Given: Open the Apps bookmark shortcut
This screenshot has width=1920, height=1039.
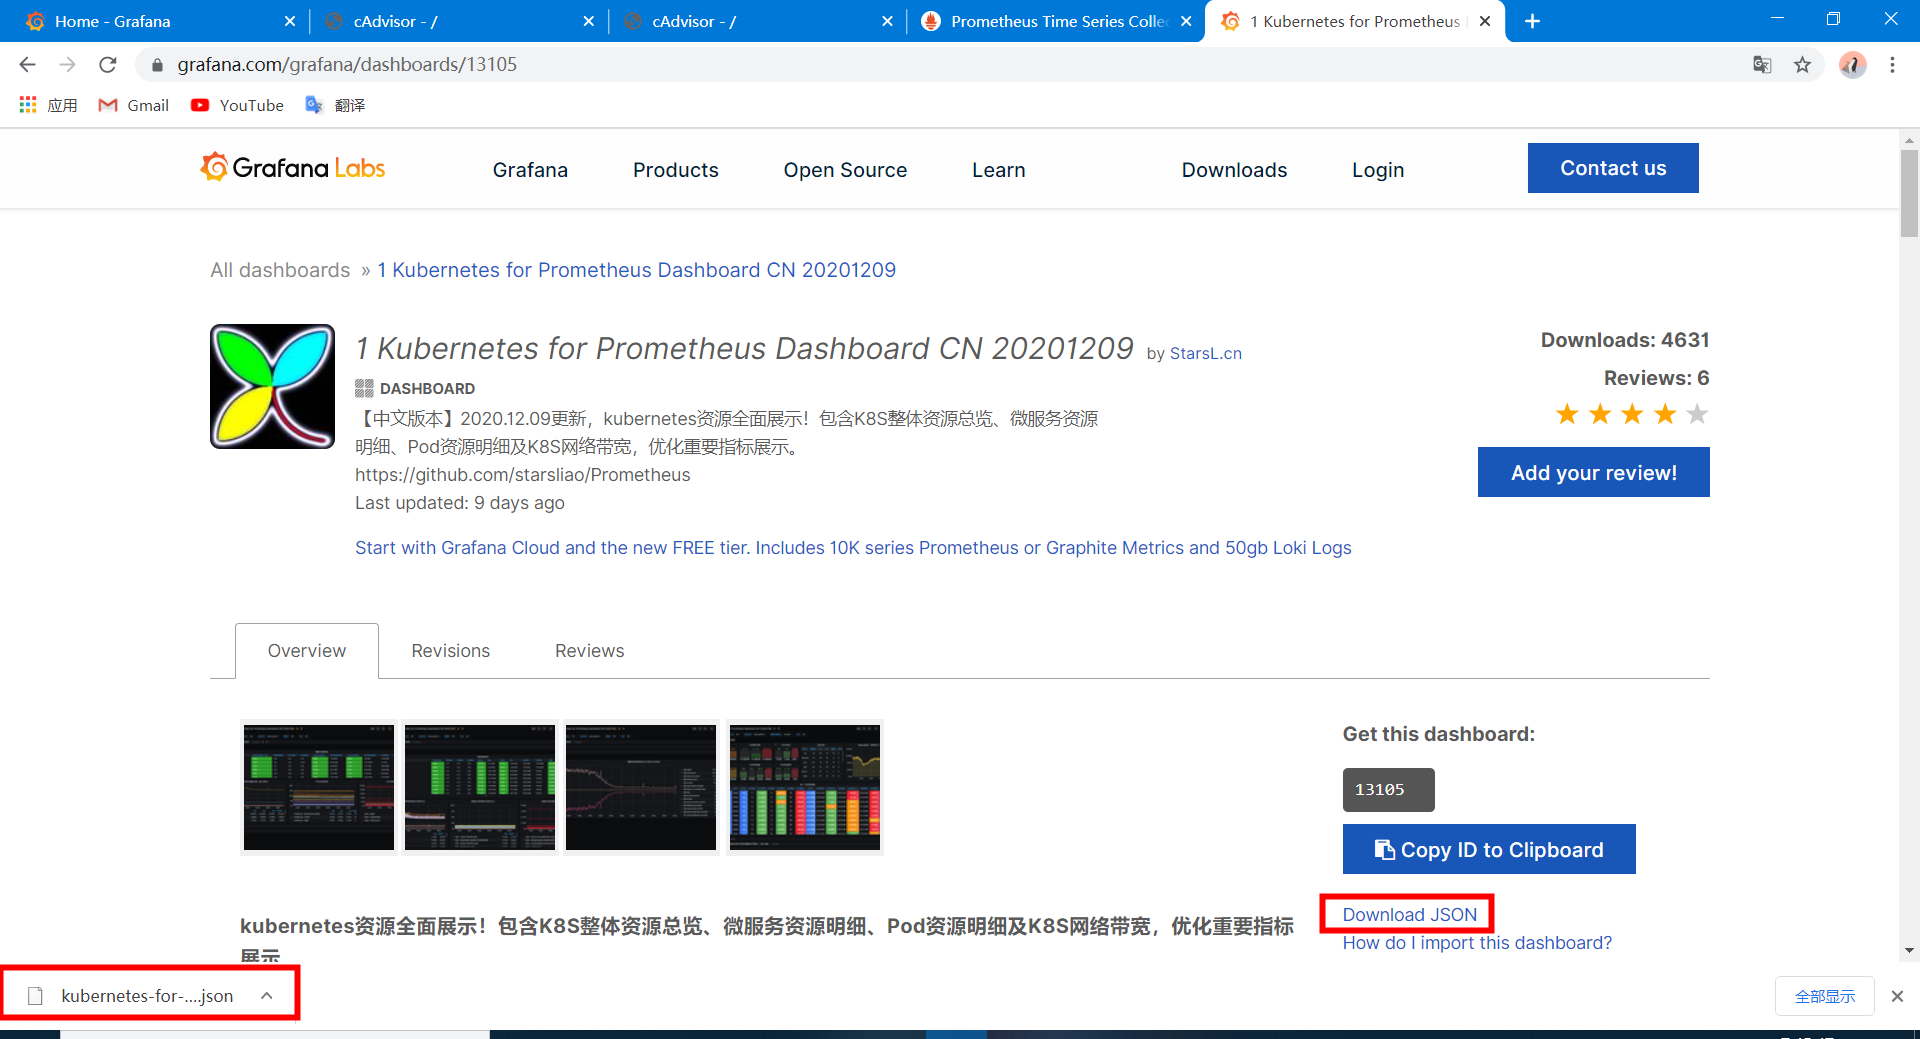Looking at the screenshot, I should tap(48, 105).
